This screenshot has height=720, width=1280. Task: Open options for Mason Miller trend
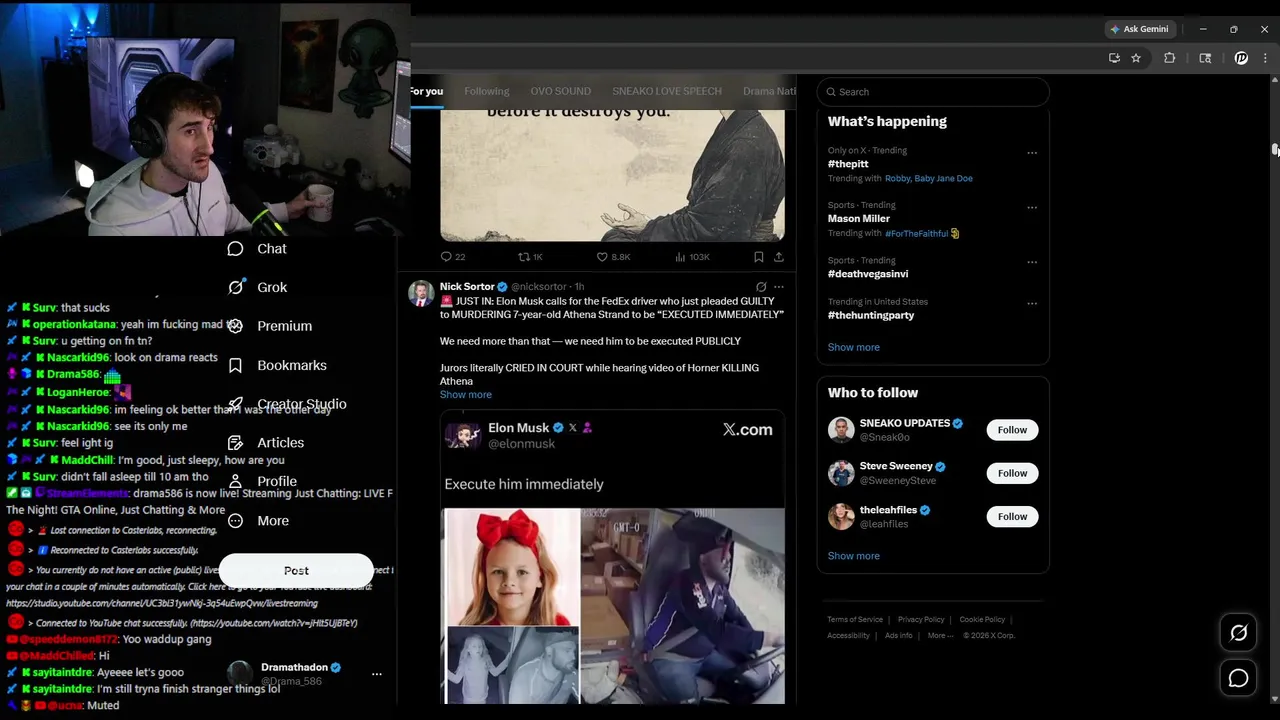(x=1032, y=207)
